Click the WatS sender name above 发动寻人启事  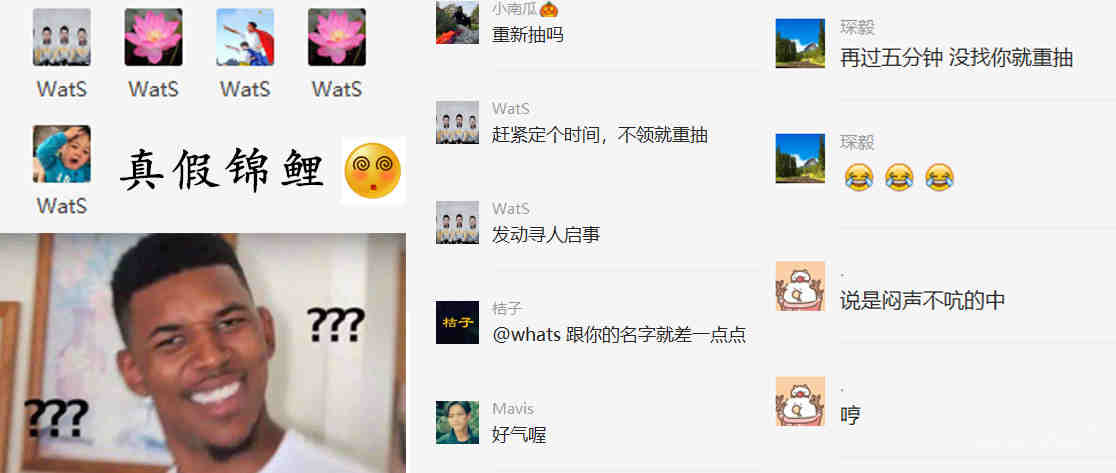(510, 209)
